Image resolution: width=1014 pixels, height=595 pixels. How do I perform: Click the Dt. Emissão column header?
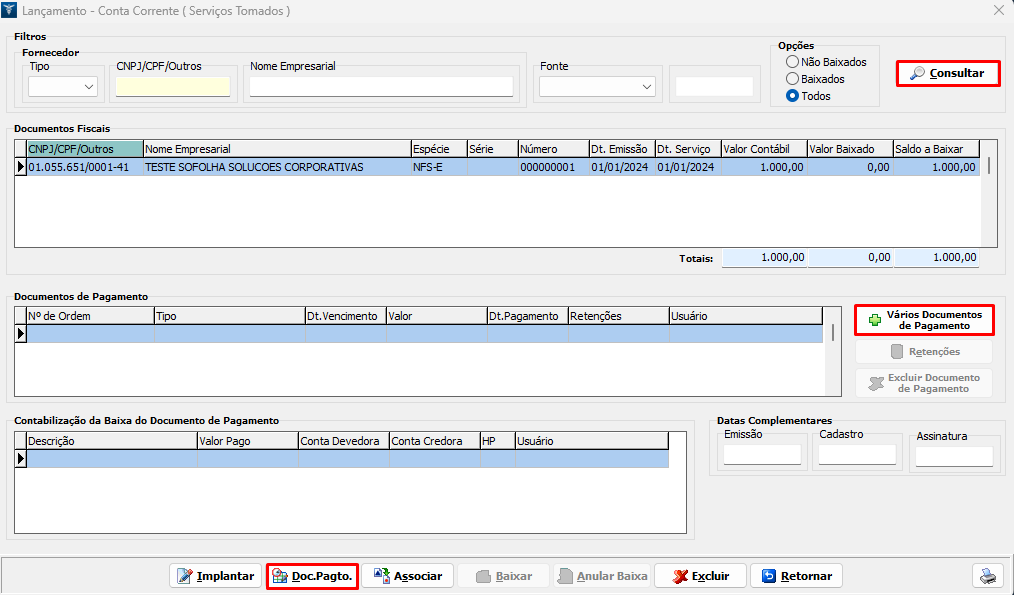pos(620,149)
